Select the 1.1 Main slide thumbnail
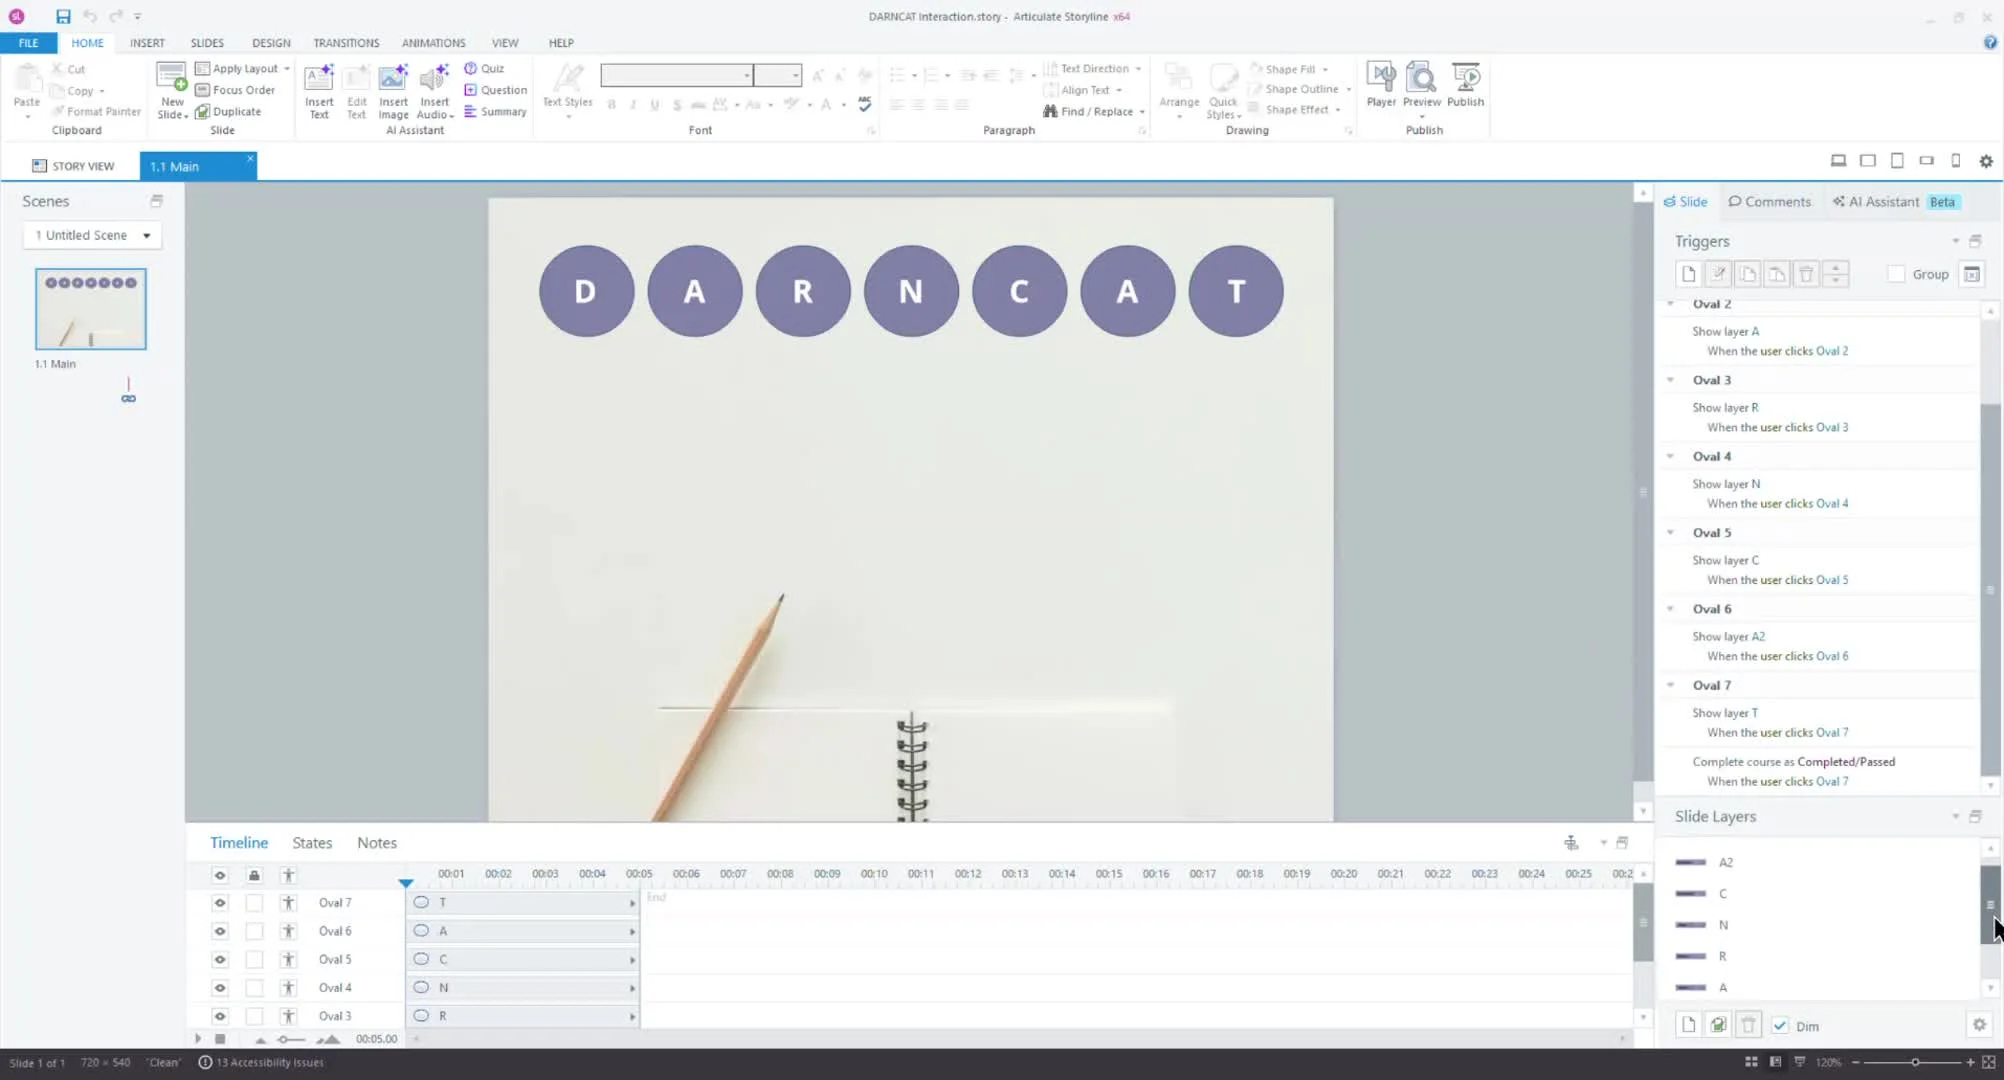The height and width of the screenshot is (1080, 2004). tap(91, 309)
